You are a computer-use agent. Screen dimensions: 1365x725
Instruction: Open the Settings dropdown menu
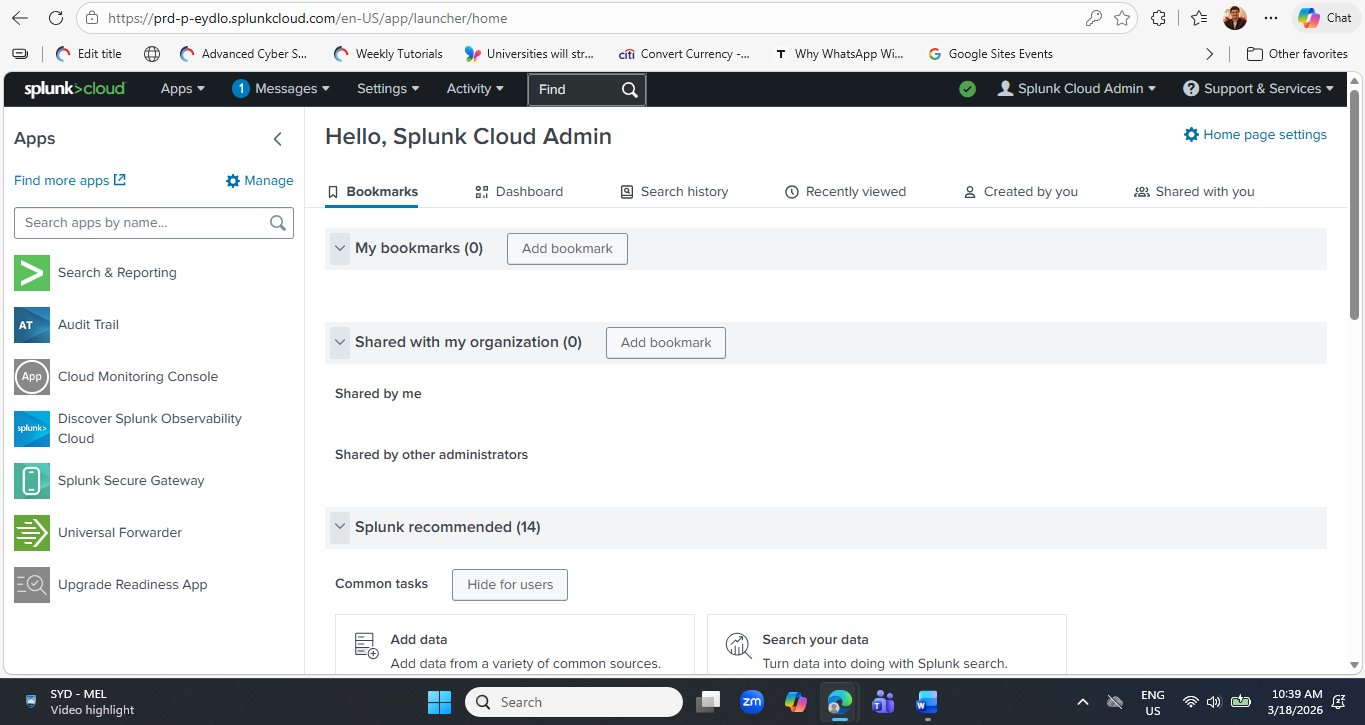tap(387, 88)
